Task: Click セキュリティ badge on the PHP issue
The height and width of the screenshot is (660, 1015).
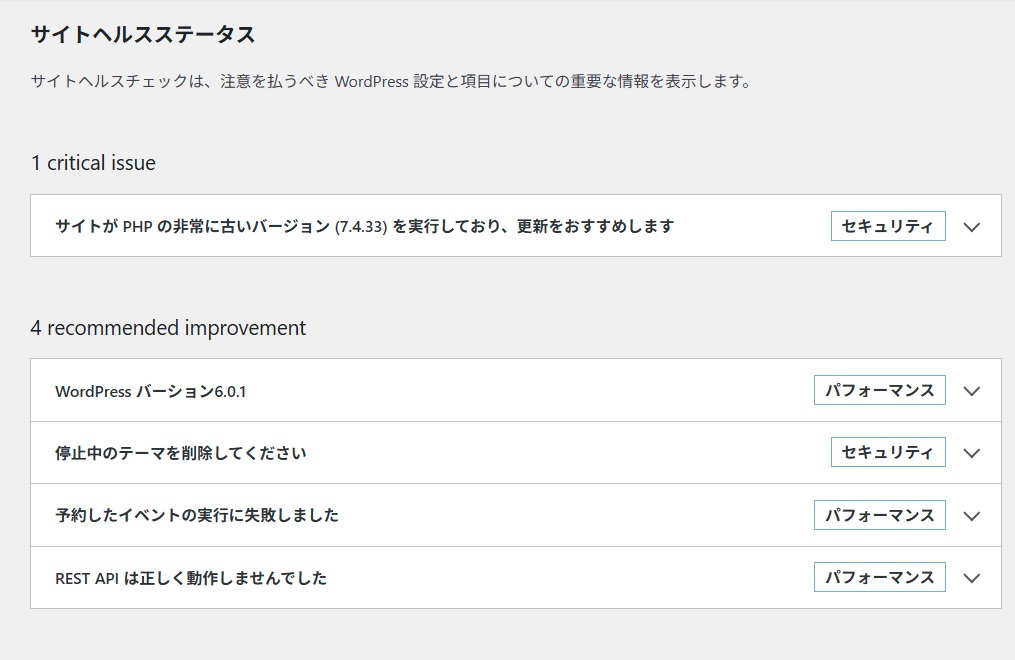Action: [x=888, y=226]
